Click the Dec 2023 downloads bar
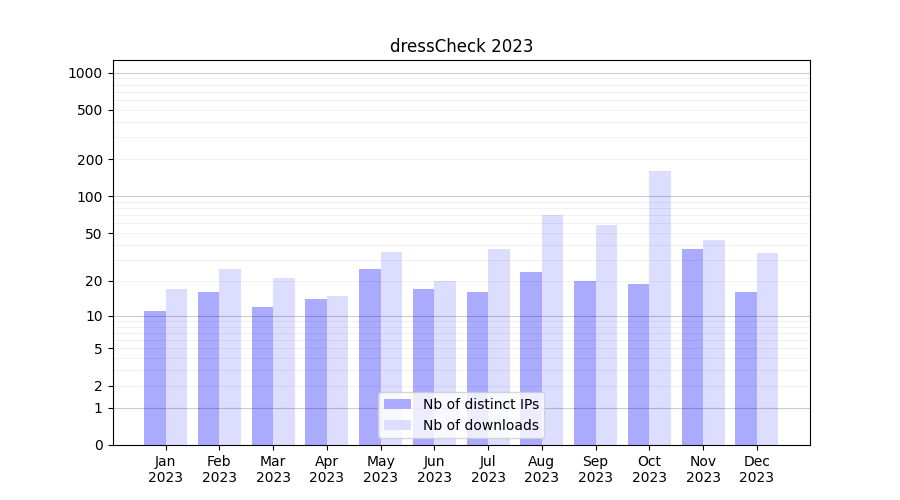This screenshot has width=900, height=500. pyautogui.click(x=767, y=348)
